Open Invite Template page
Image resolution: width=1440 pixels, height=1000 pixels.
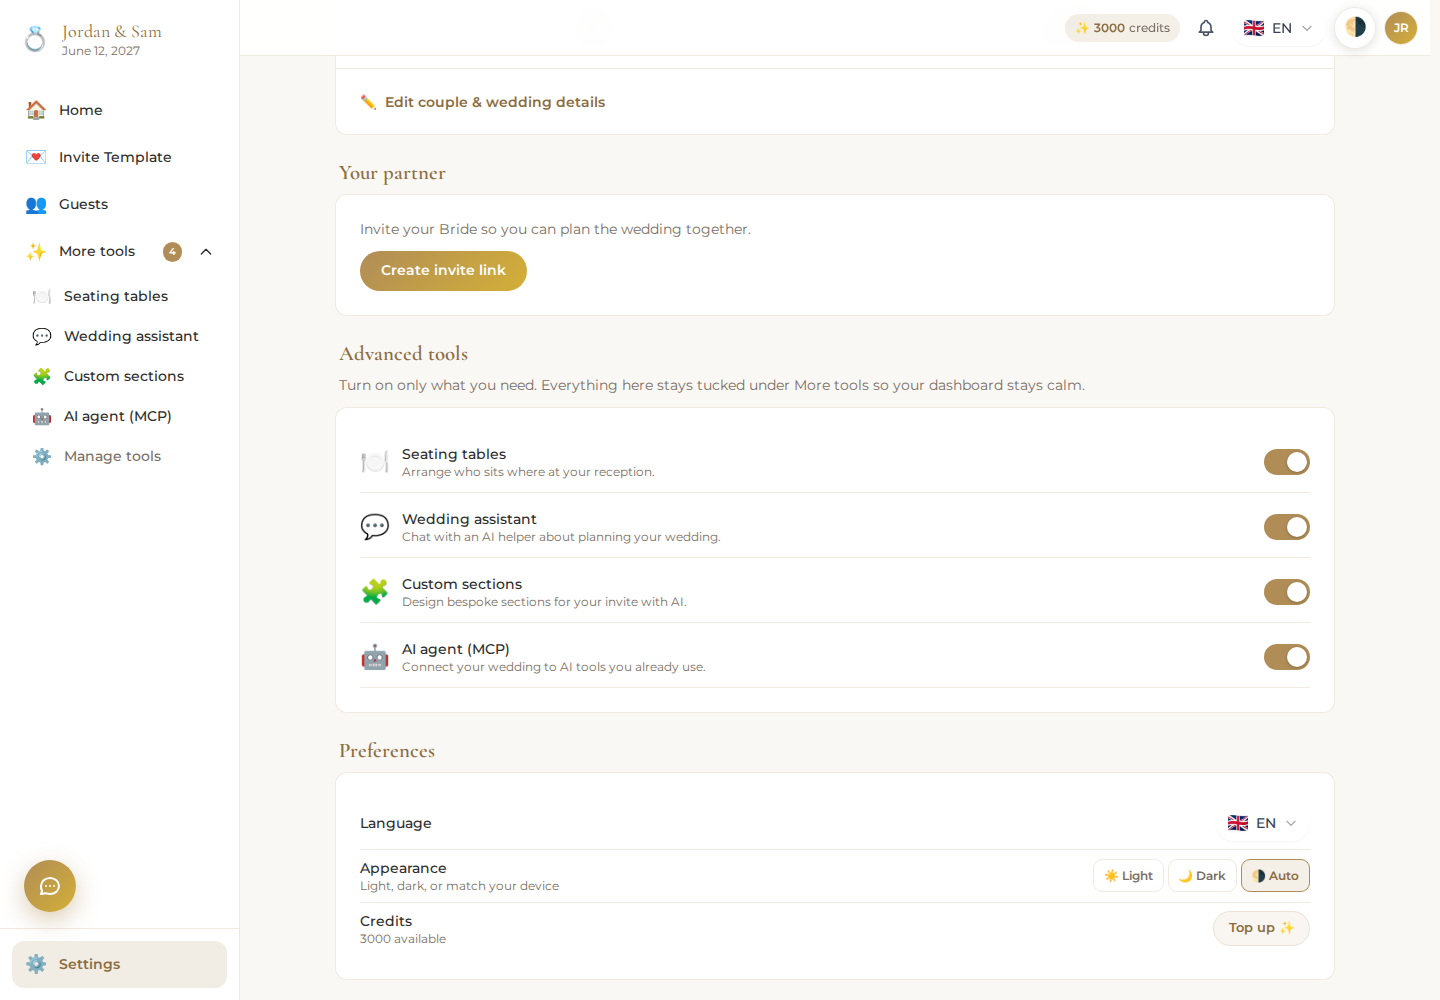pyautogui.click(x=119, y=157)
